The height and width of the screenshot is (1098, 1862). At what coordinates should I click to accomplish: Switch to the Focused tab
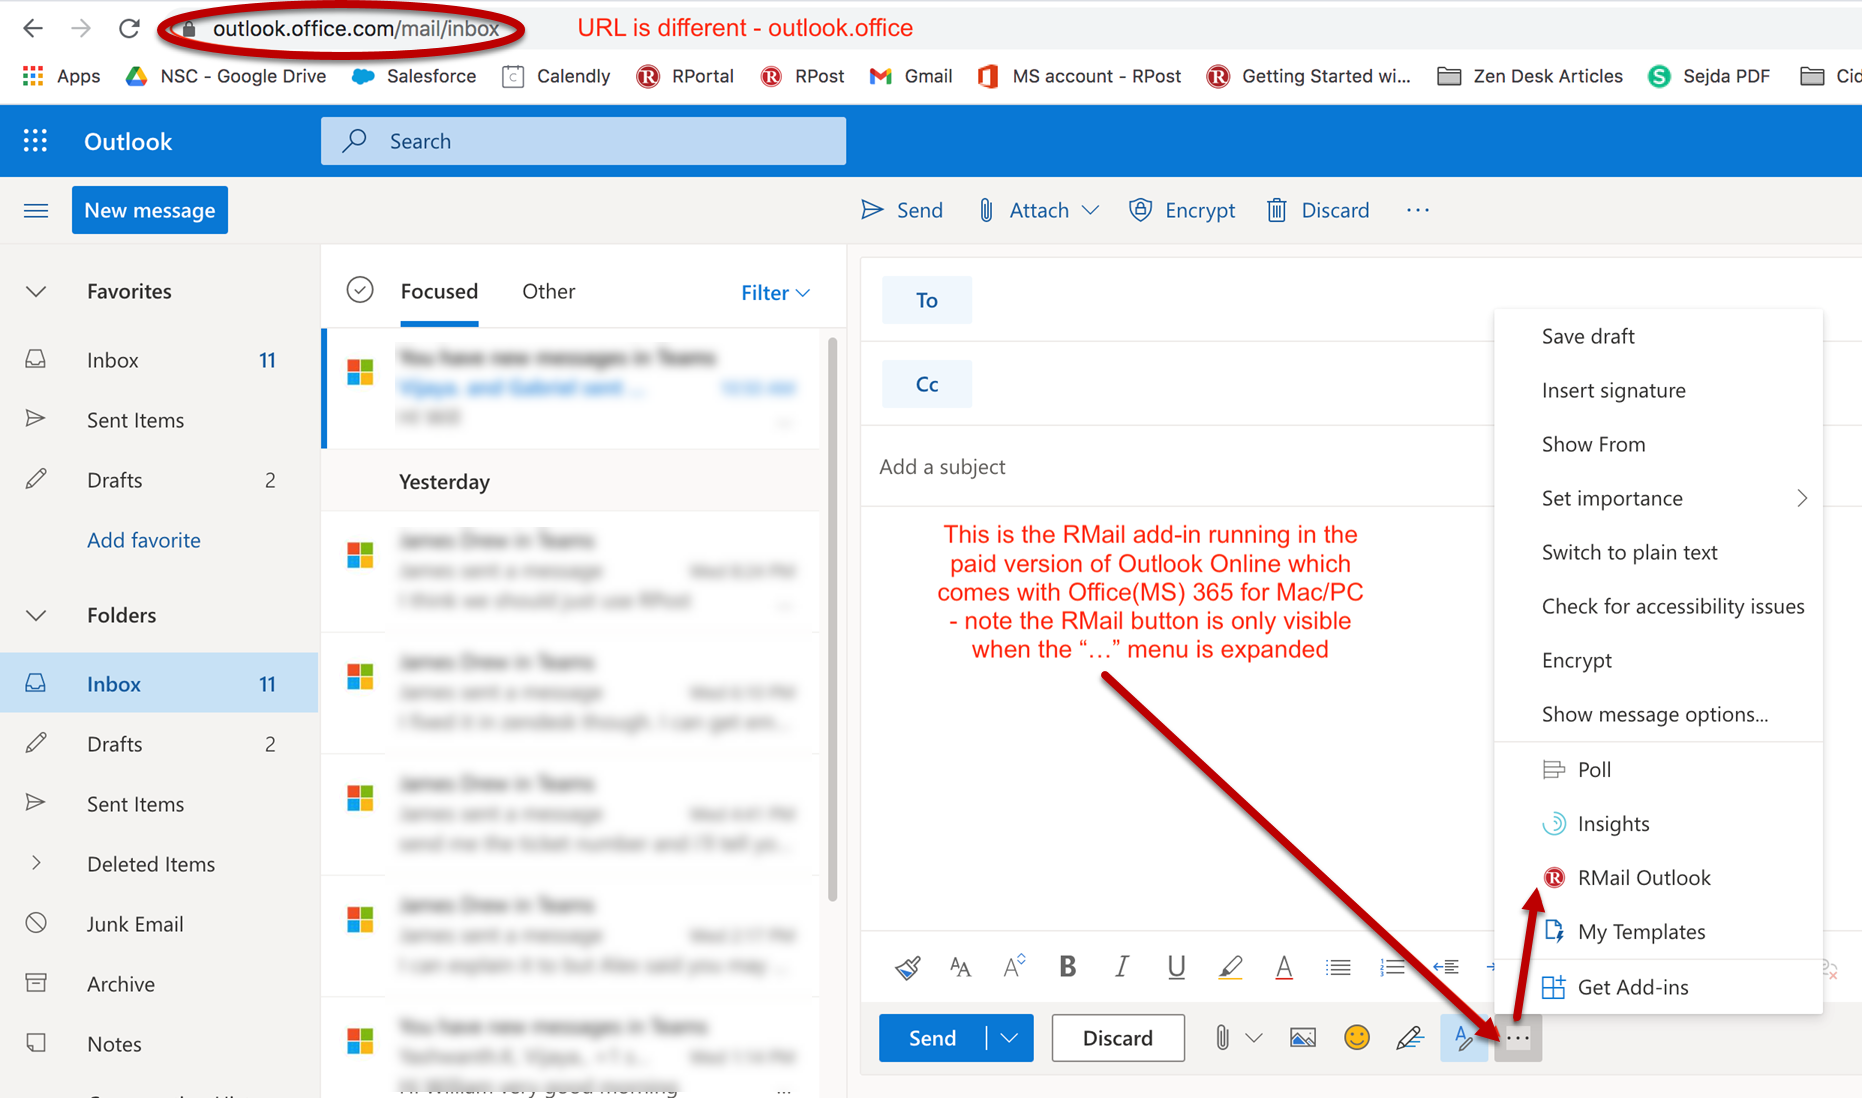click(439, 291)
